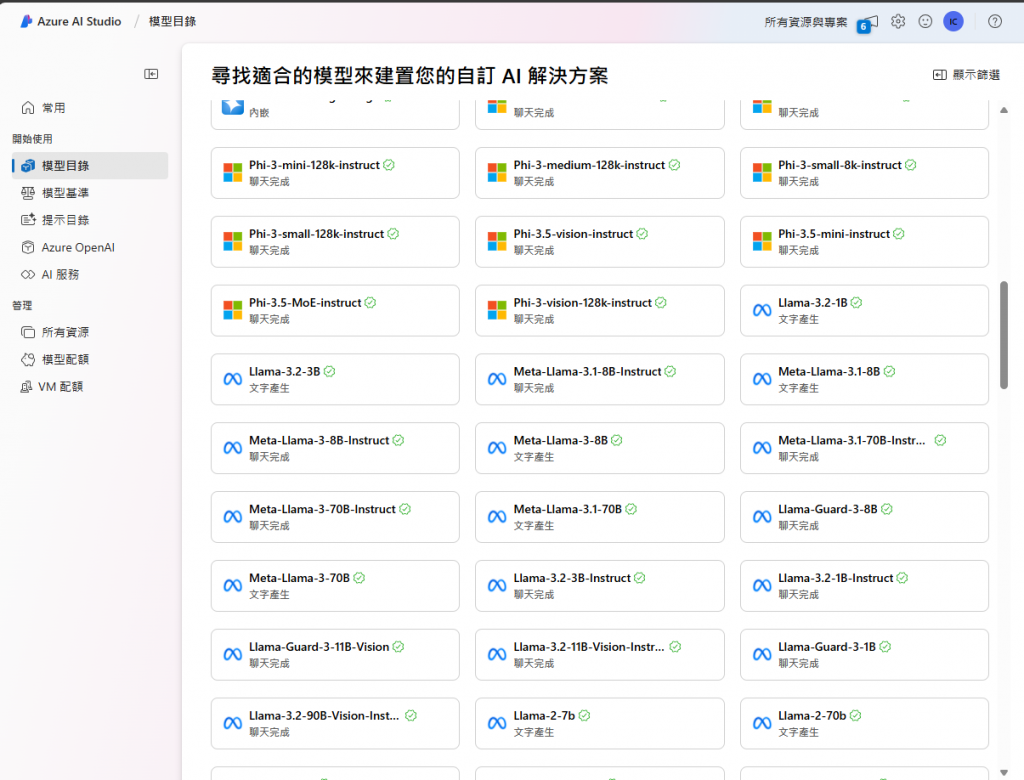Click the VM 配額 sidebar icon
Viewport: 1024px width, 780px height.
point(26,387)
